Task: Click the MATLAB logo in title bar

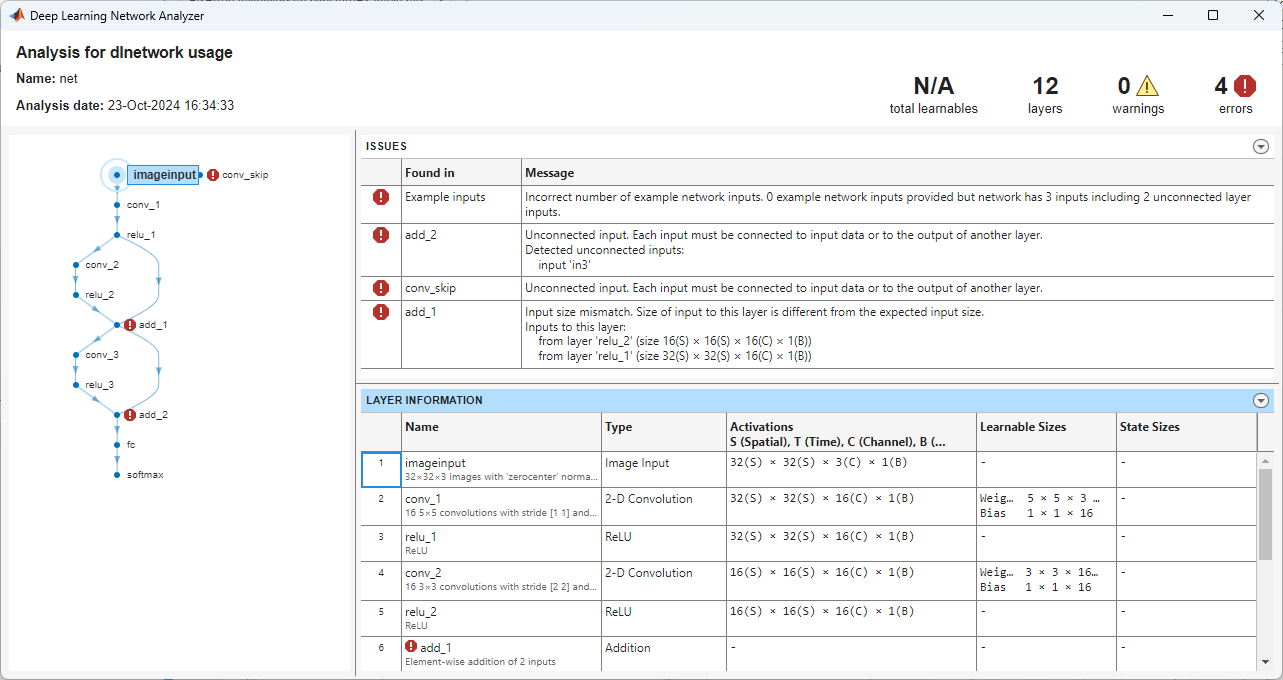Action: point(16,15)
